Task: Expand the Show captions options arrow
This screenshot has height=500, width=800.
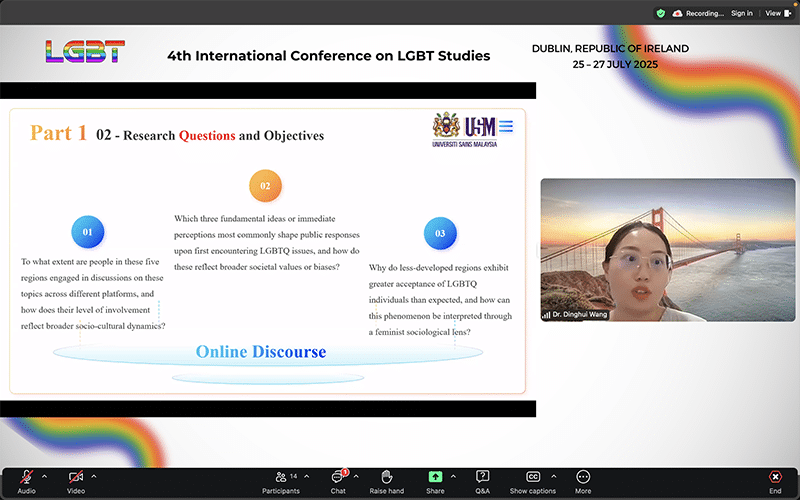Action: tap(554, 477)
